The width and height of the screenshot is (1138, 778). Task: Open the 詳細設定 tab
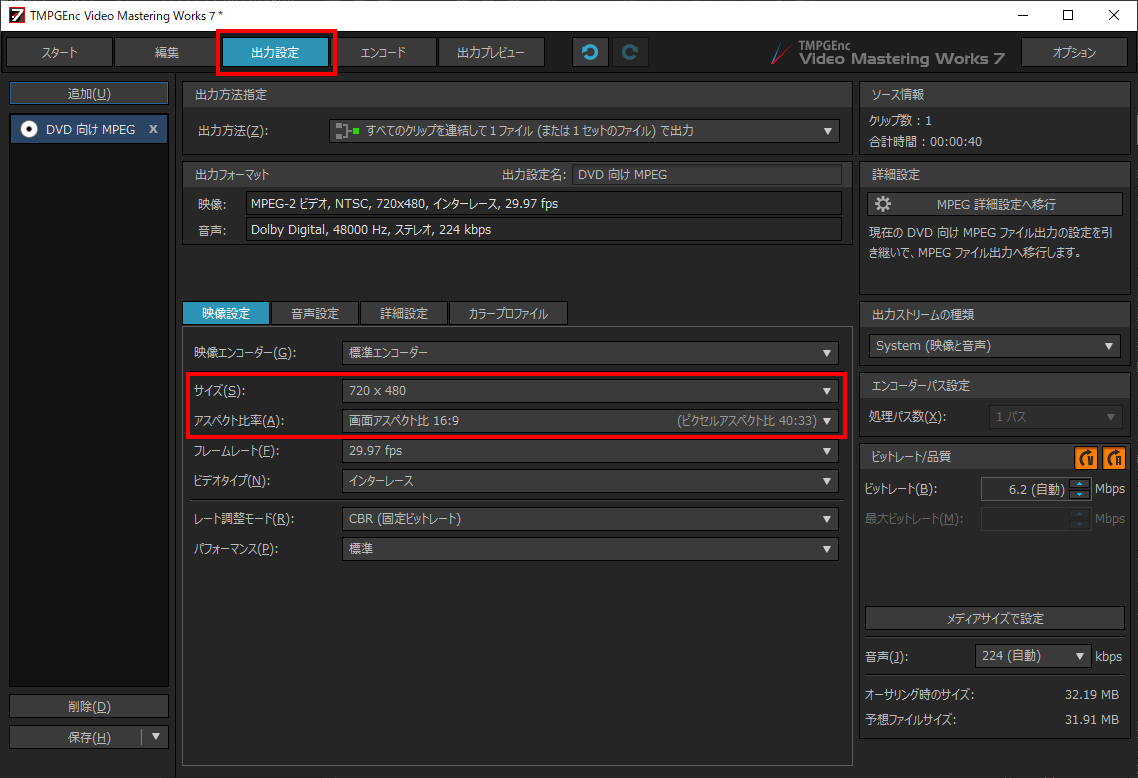(x=404, y=314)
